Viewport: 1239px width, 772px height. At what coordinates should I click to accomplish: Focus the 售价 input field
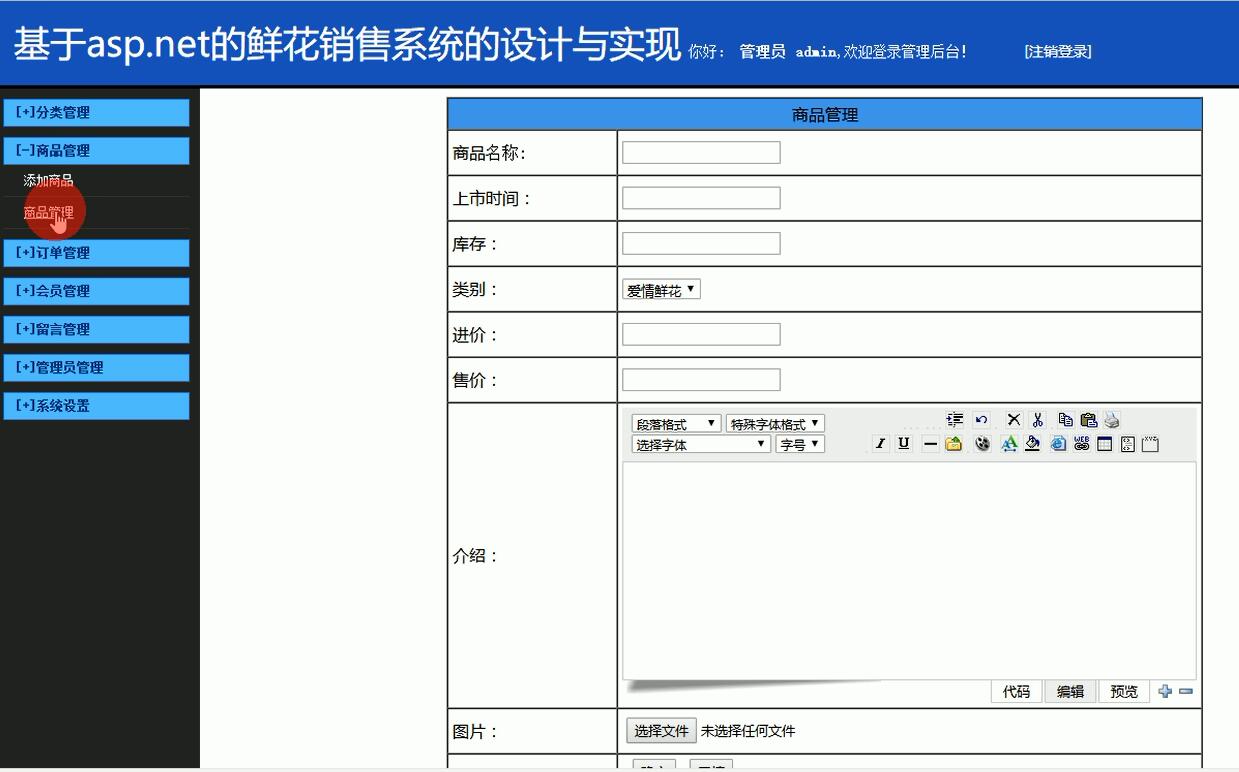coord(701,380)
